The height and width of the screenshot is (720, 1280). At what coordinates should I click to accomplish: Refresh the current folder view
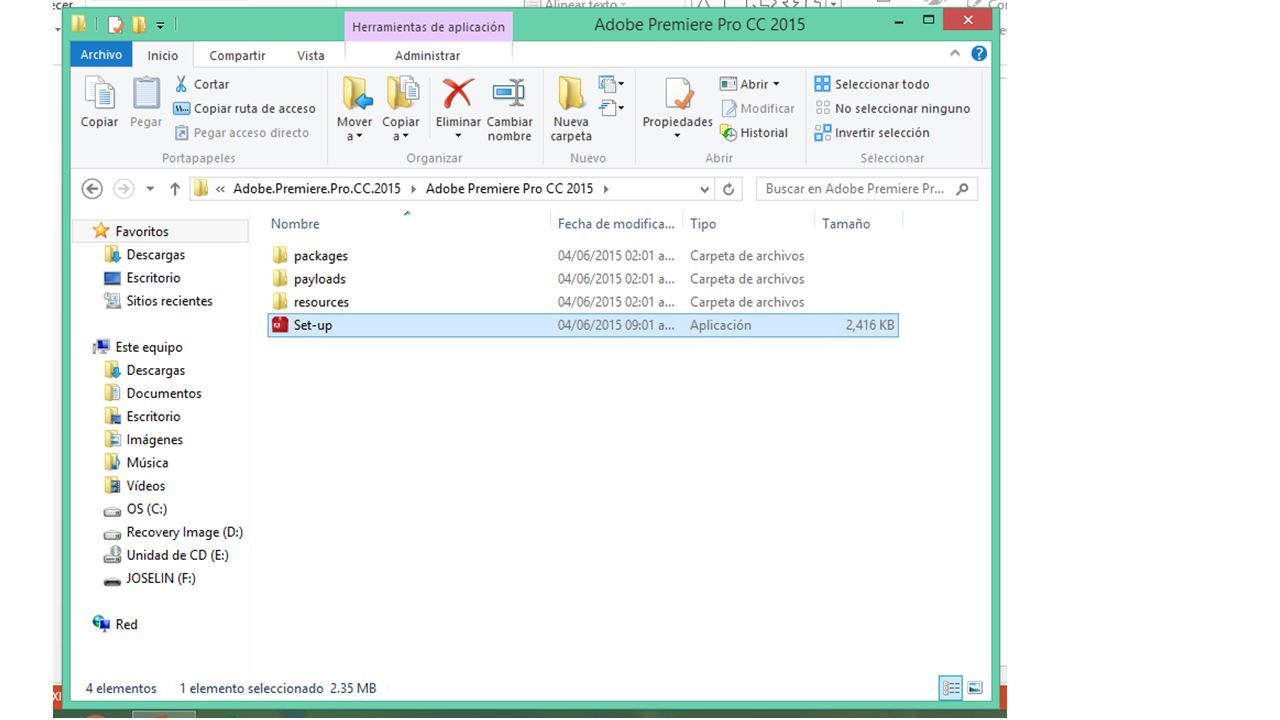pos(729,188)
